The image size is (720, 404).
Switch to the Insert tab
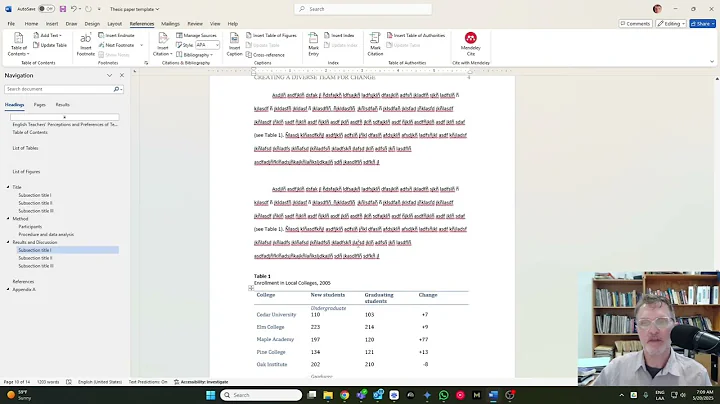click(x=52, y=23)
